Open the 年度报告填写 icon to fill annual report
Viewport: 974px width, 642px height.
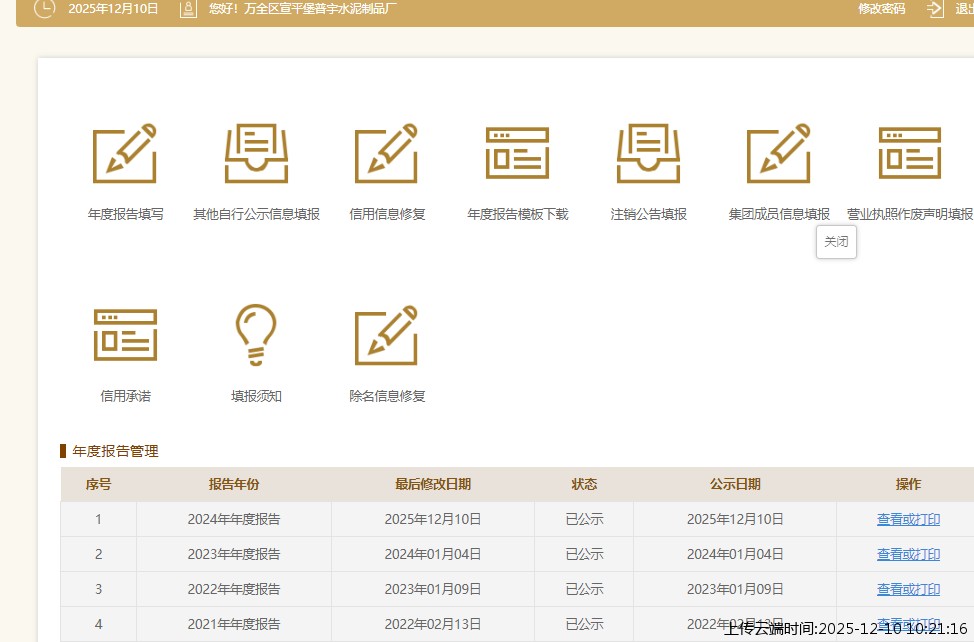(125, 155)
